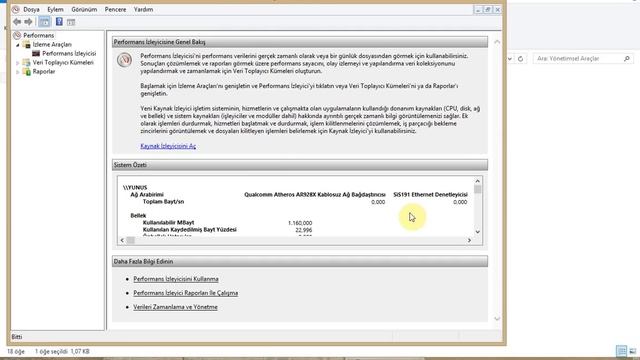
Task: Open Performans İzleyicisini Kullanma link
Action: tap(176, 279)
